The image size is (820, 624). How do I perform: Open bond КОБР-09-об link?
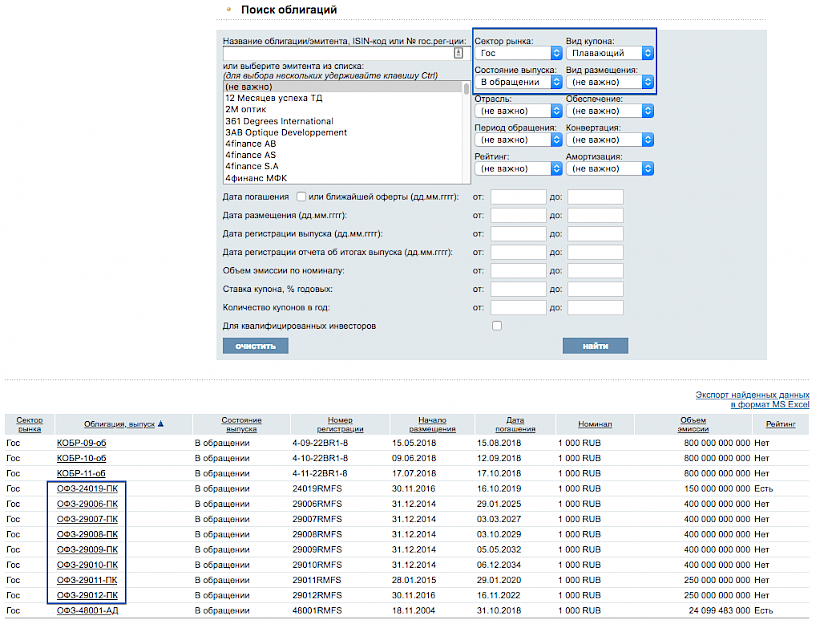pyautogui.click(x=82, y=443)
